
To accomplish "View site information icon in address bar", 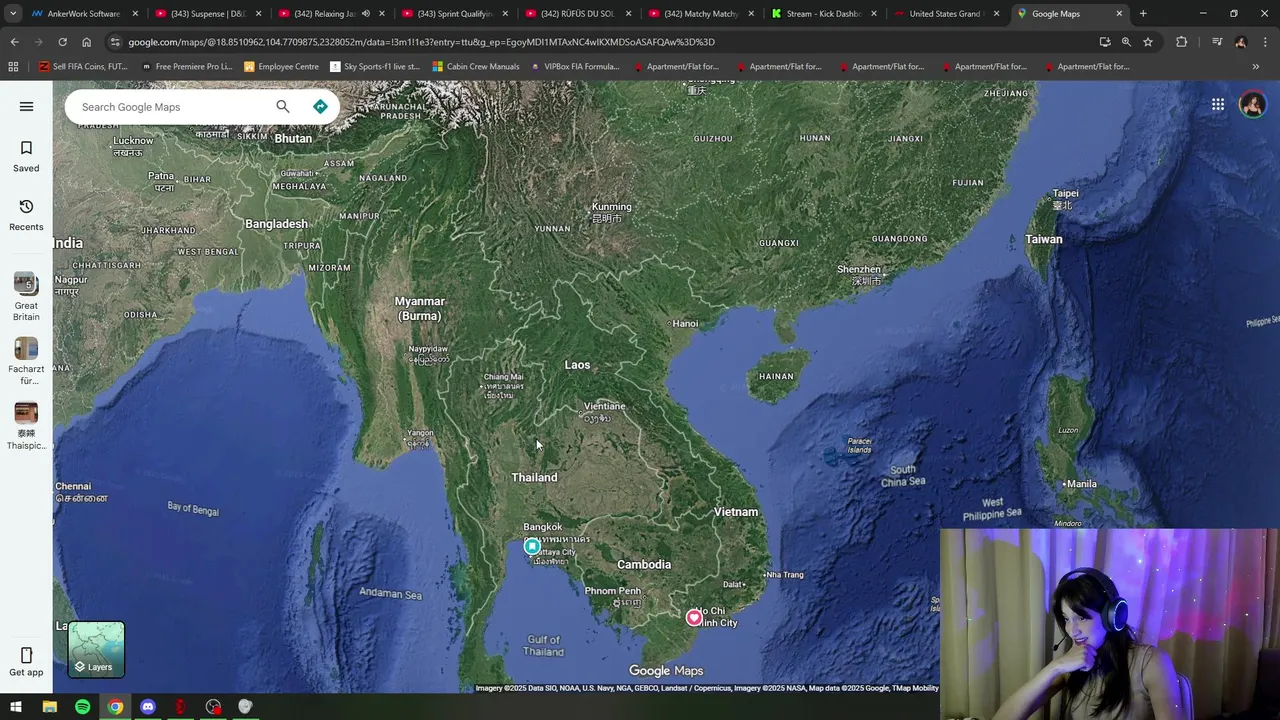I will (x=115, y=42).
